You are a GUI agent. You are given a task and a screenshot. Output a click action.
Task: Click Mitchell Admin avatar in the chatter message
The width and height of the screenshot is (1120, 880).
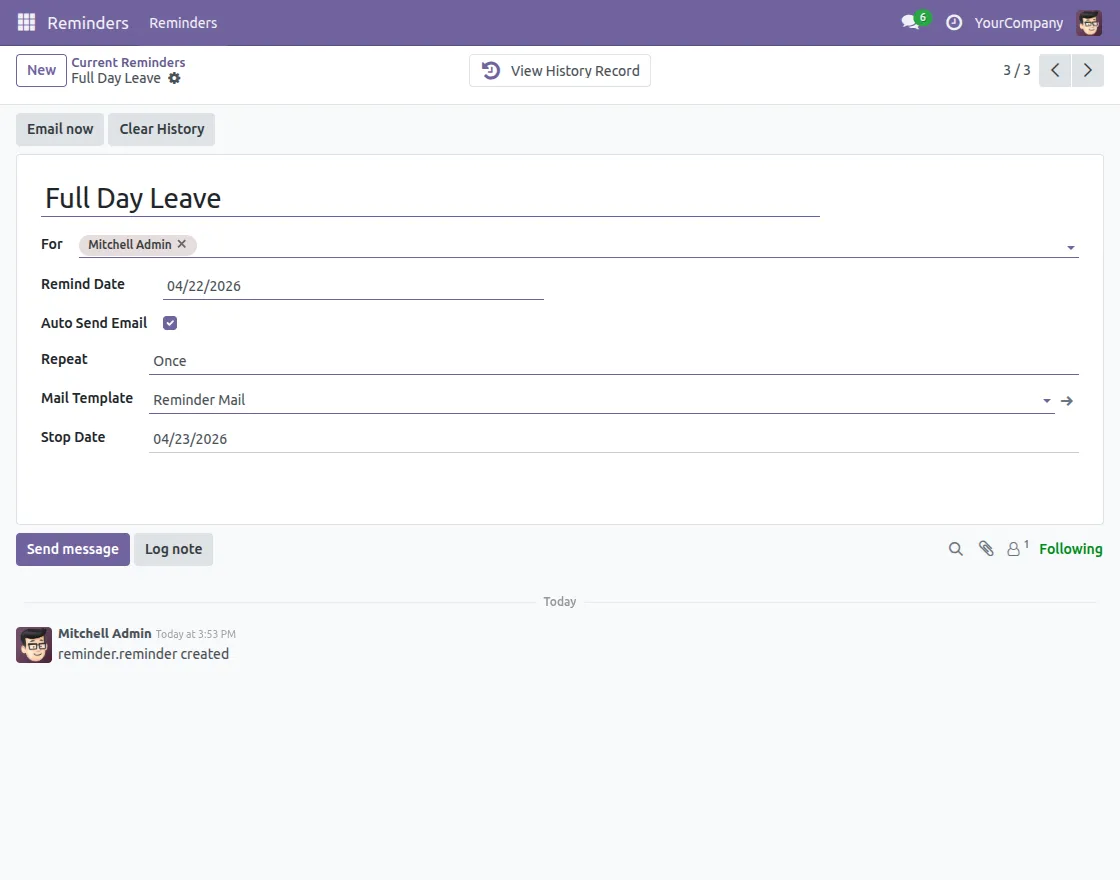click(x=34, y=645)
